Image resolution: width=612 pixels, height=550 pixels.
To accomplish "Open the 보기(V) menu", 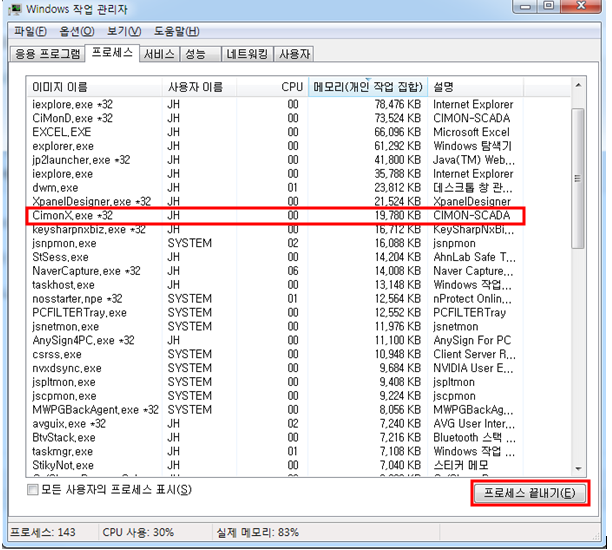I will tap(124, 31).
